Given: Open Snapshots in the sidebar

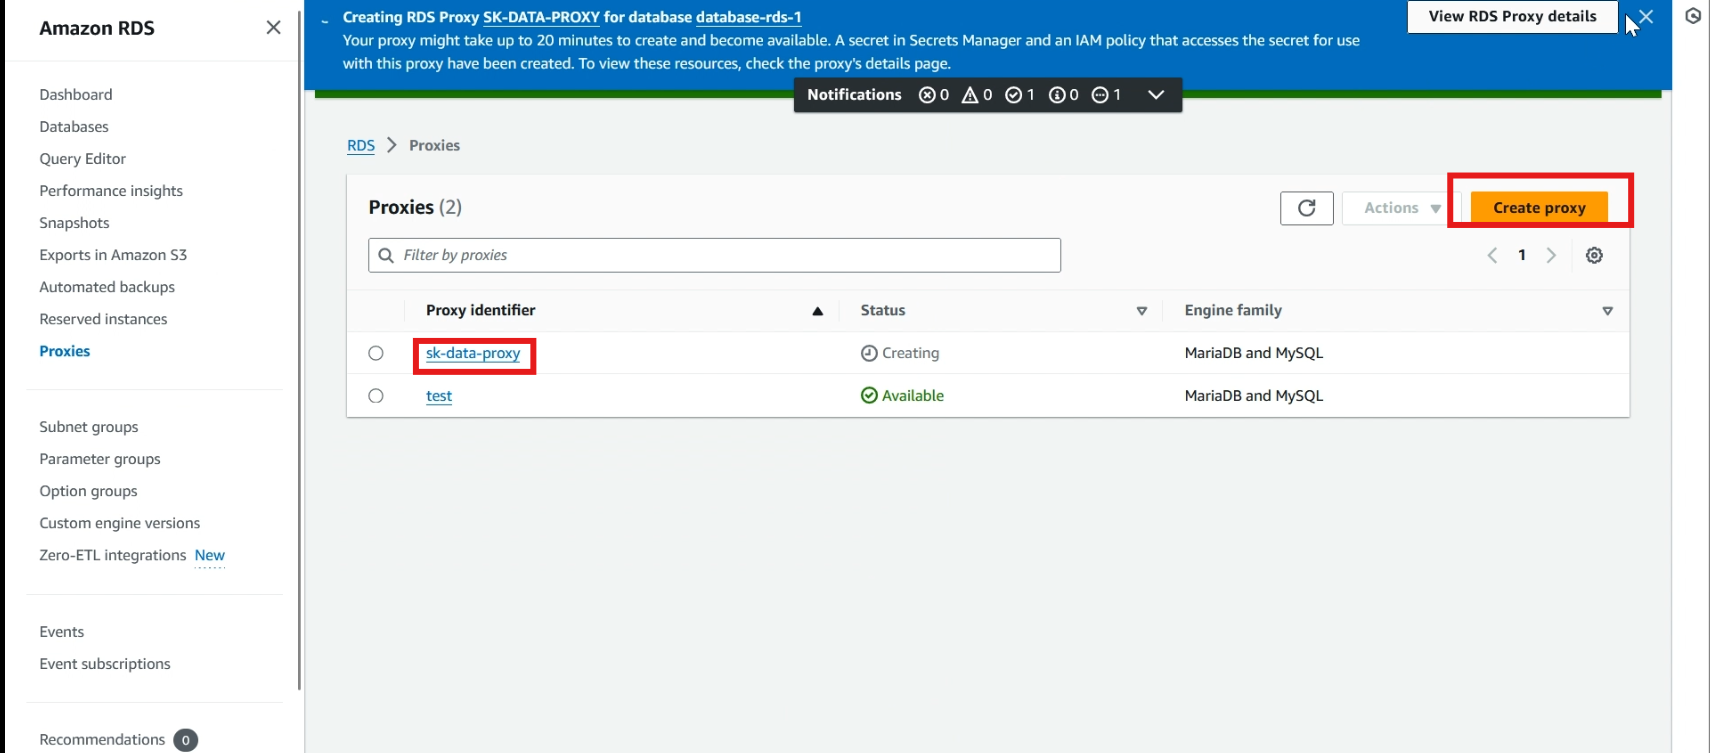Looking at the screenshot, I should (74, 223).
